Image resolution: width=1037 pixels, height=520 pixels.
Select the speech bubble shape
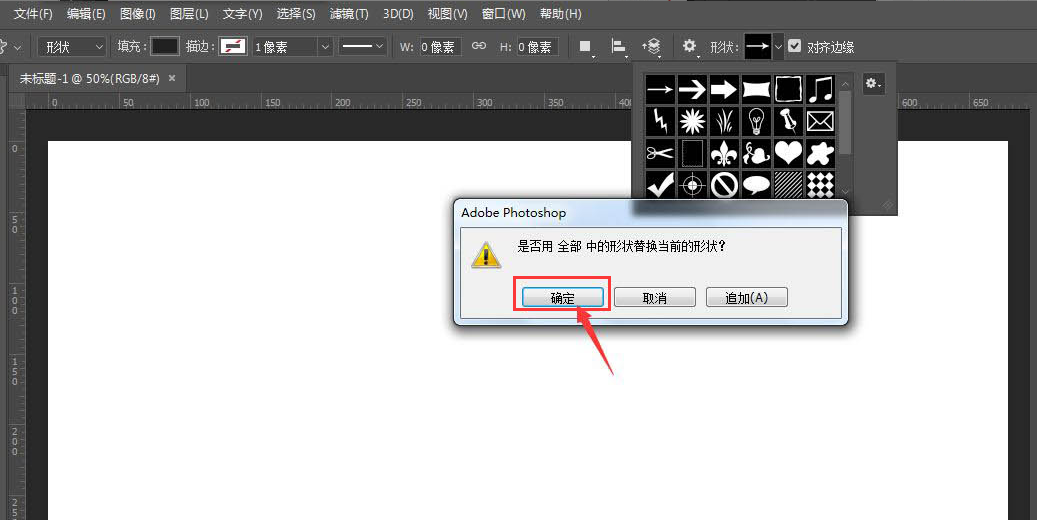[756, 185]
